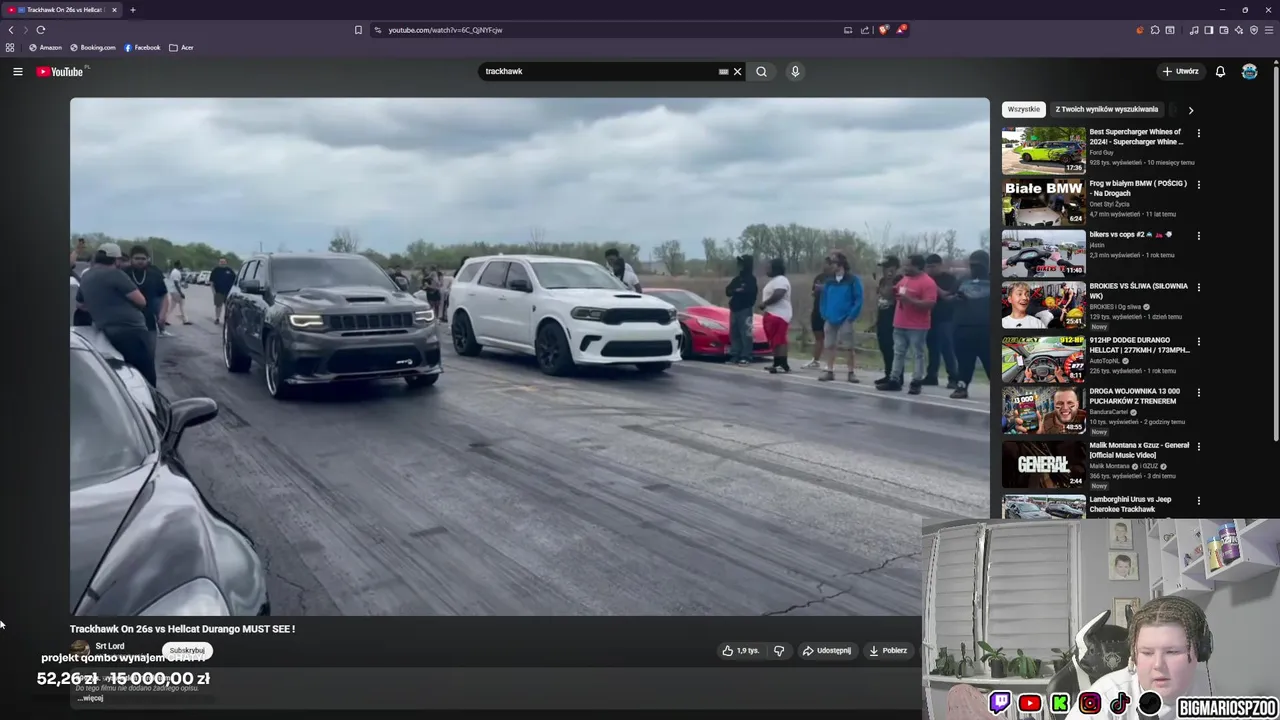
Task: Open the VPN shield icon in toolbar
Action: pos(1254,30)
